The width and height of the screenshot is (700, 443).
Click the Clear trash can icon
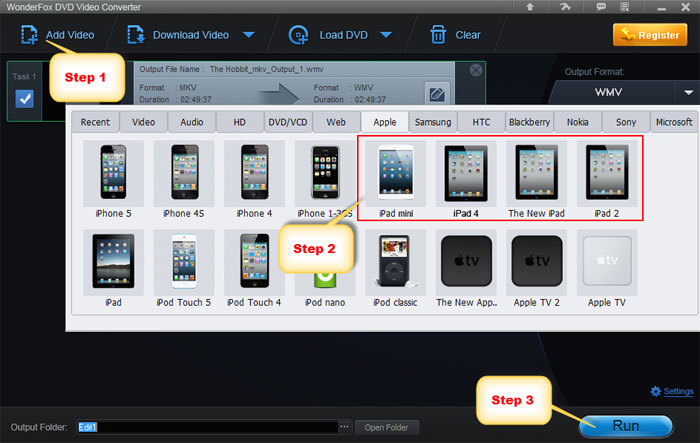pos(438,35)
